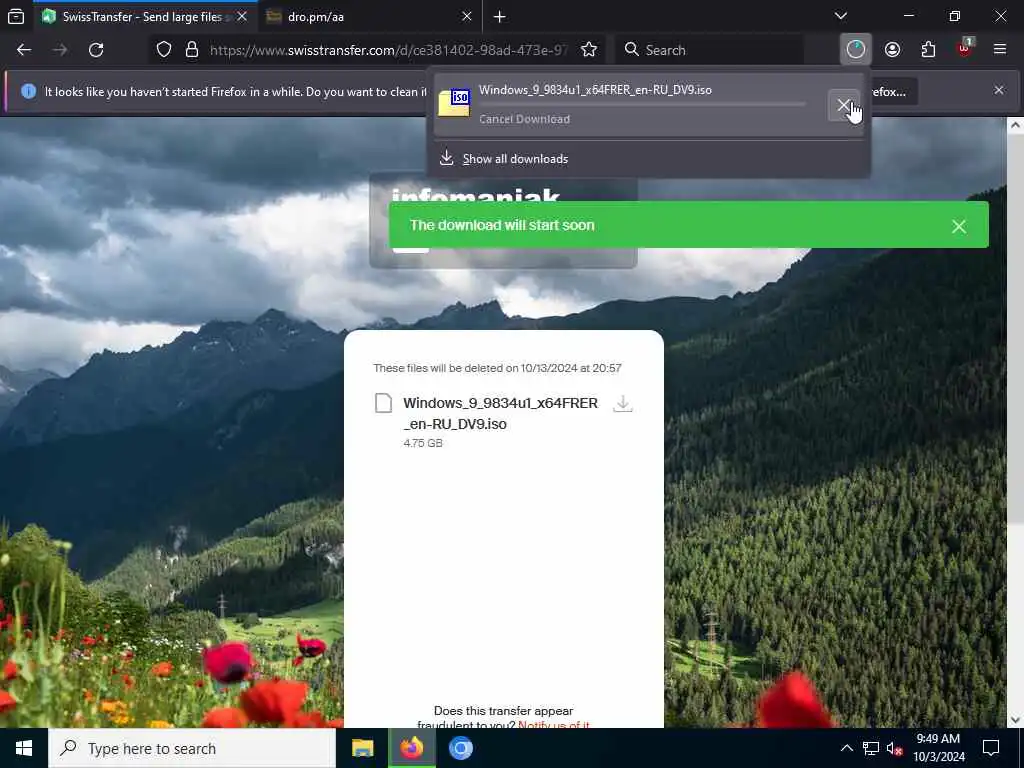Click the Search input box

click(x=709, y=50)
